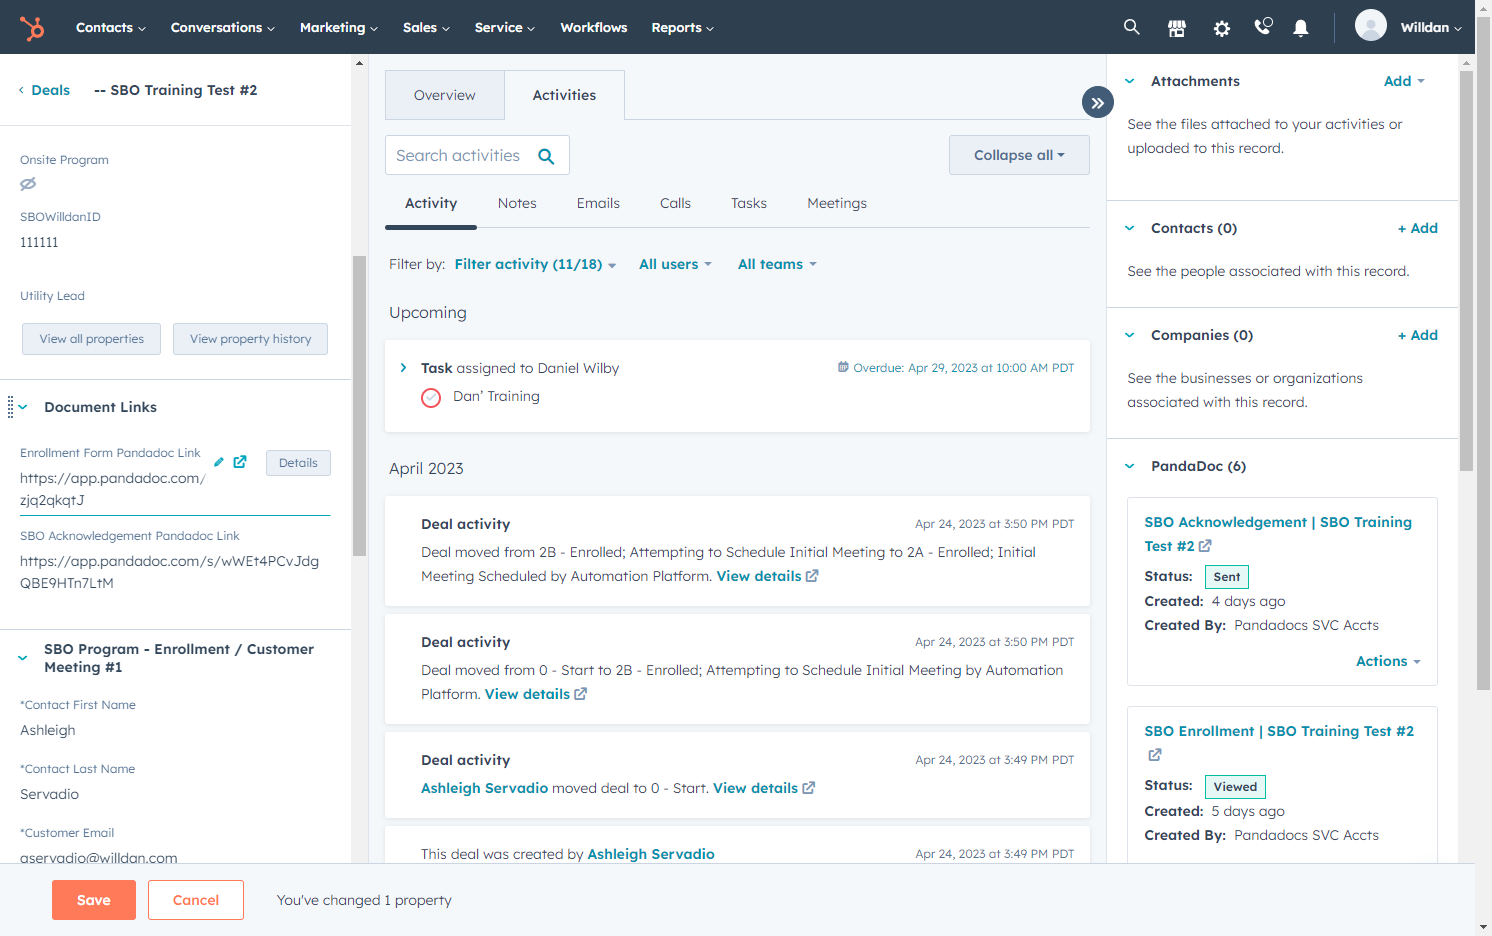Go back via the Deals link

44,90
